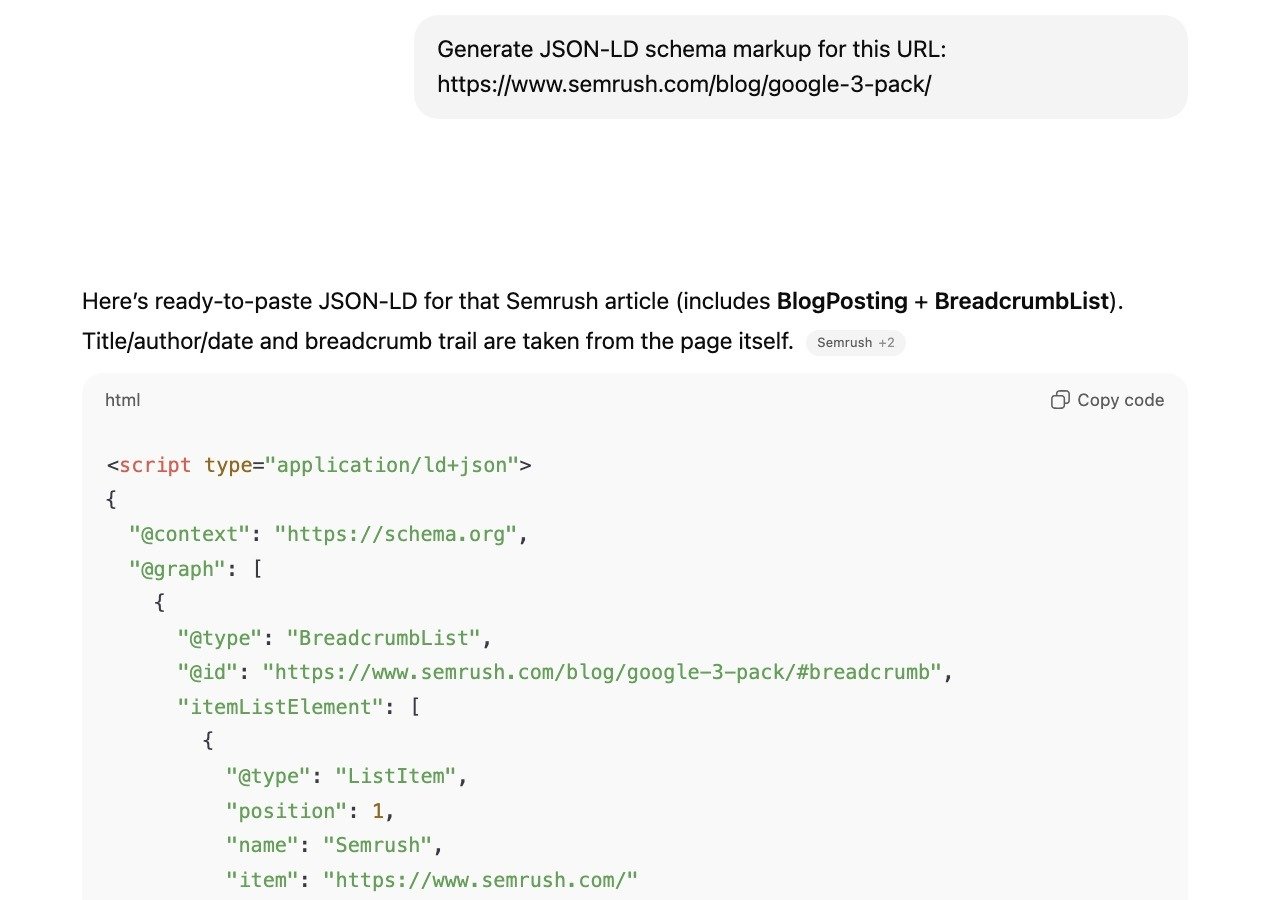Click the BreadcrumbList bold text in the response
The image size is (1272, 900).
1022,301
